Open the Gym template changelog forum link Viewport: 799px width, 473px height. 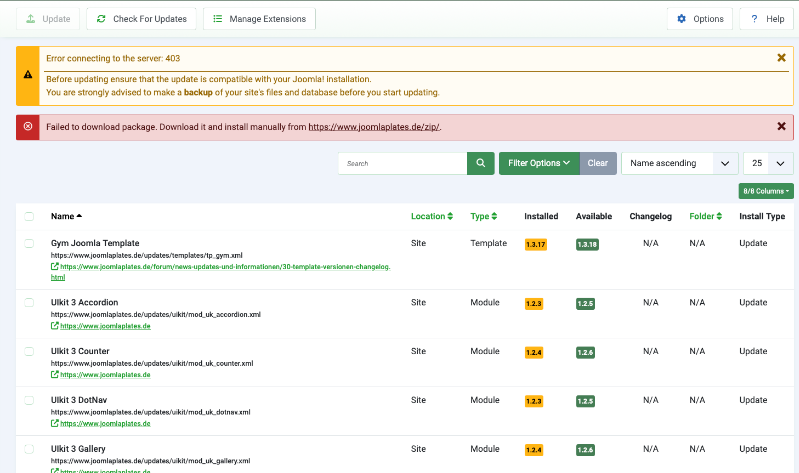221,272
